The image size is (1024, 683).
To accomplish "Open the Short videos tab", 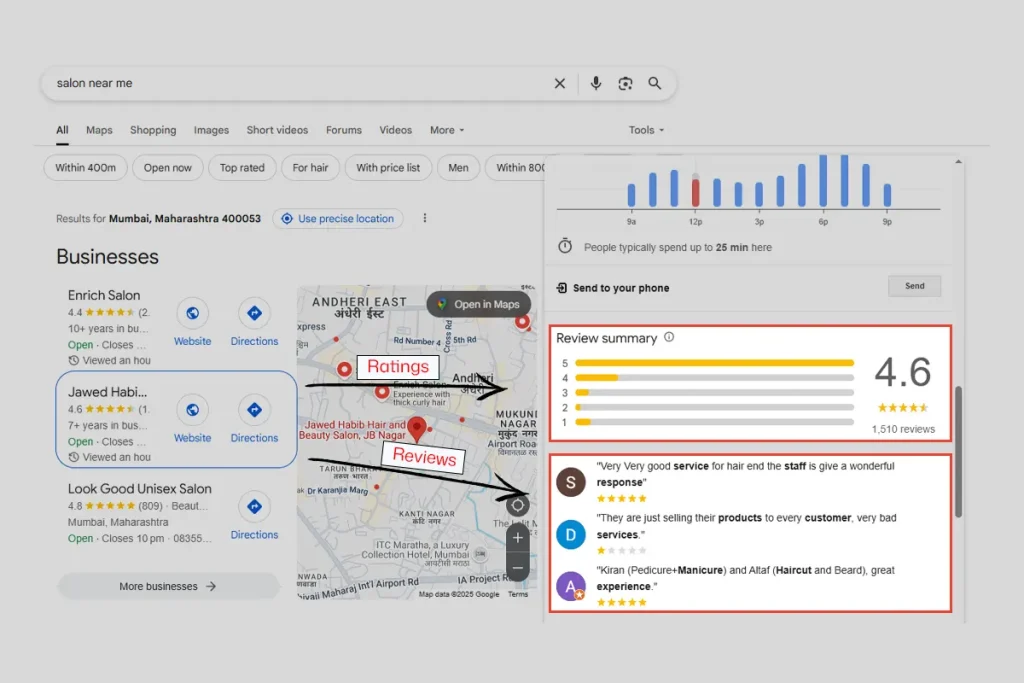I will [277, 130].
